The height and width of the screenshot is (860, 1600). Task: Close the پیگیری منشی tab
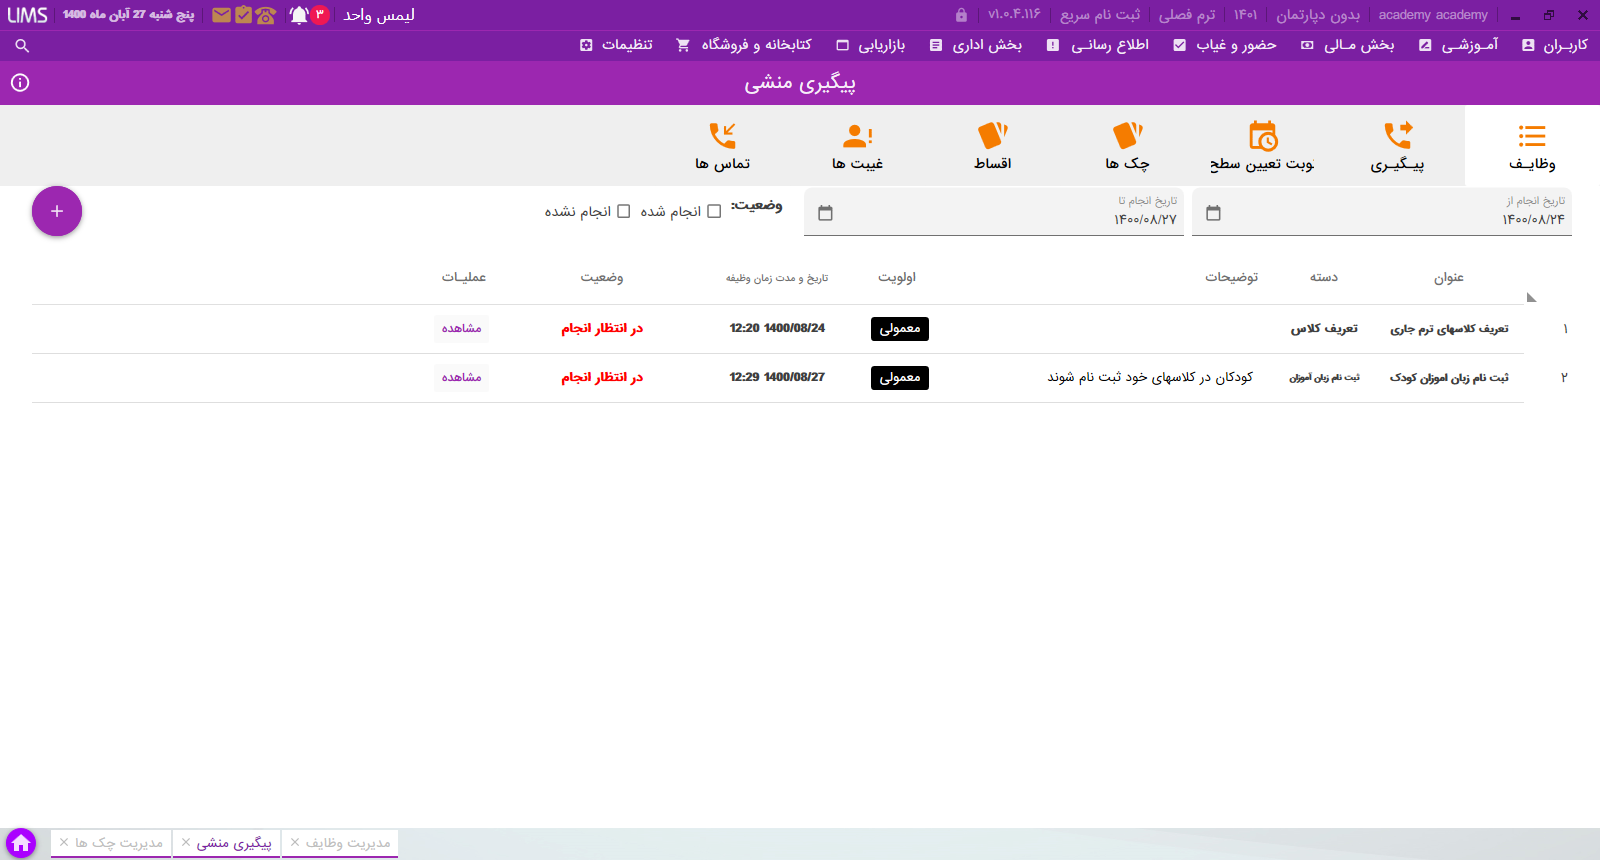point(186,843)
